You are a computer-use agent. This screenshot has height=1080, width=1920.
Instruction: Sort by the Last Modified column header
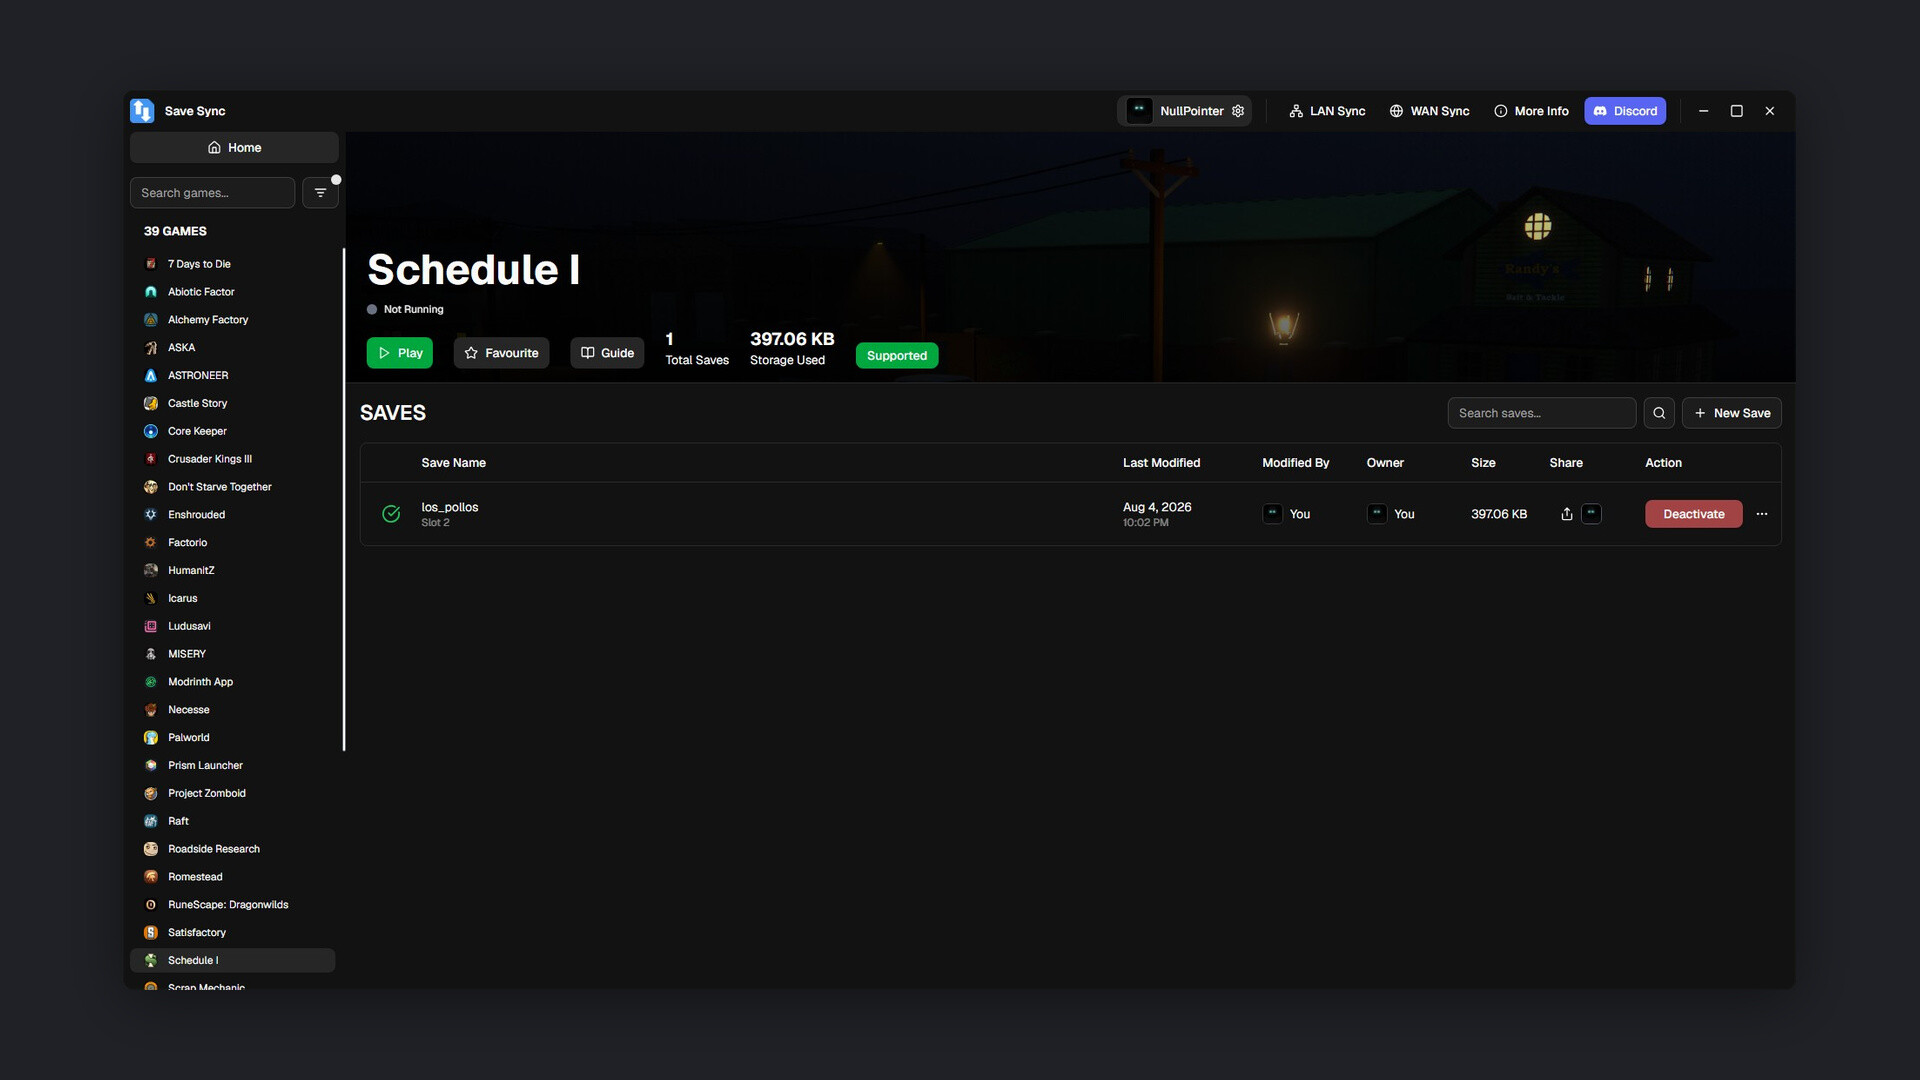tap(1161, 463)
